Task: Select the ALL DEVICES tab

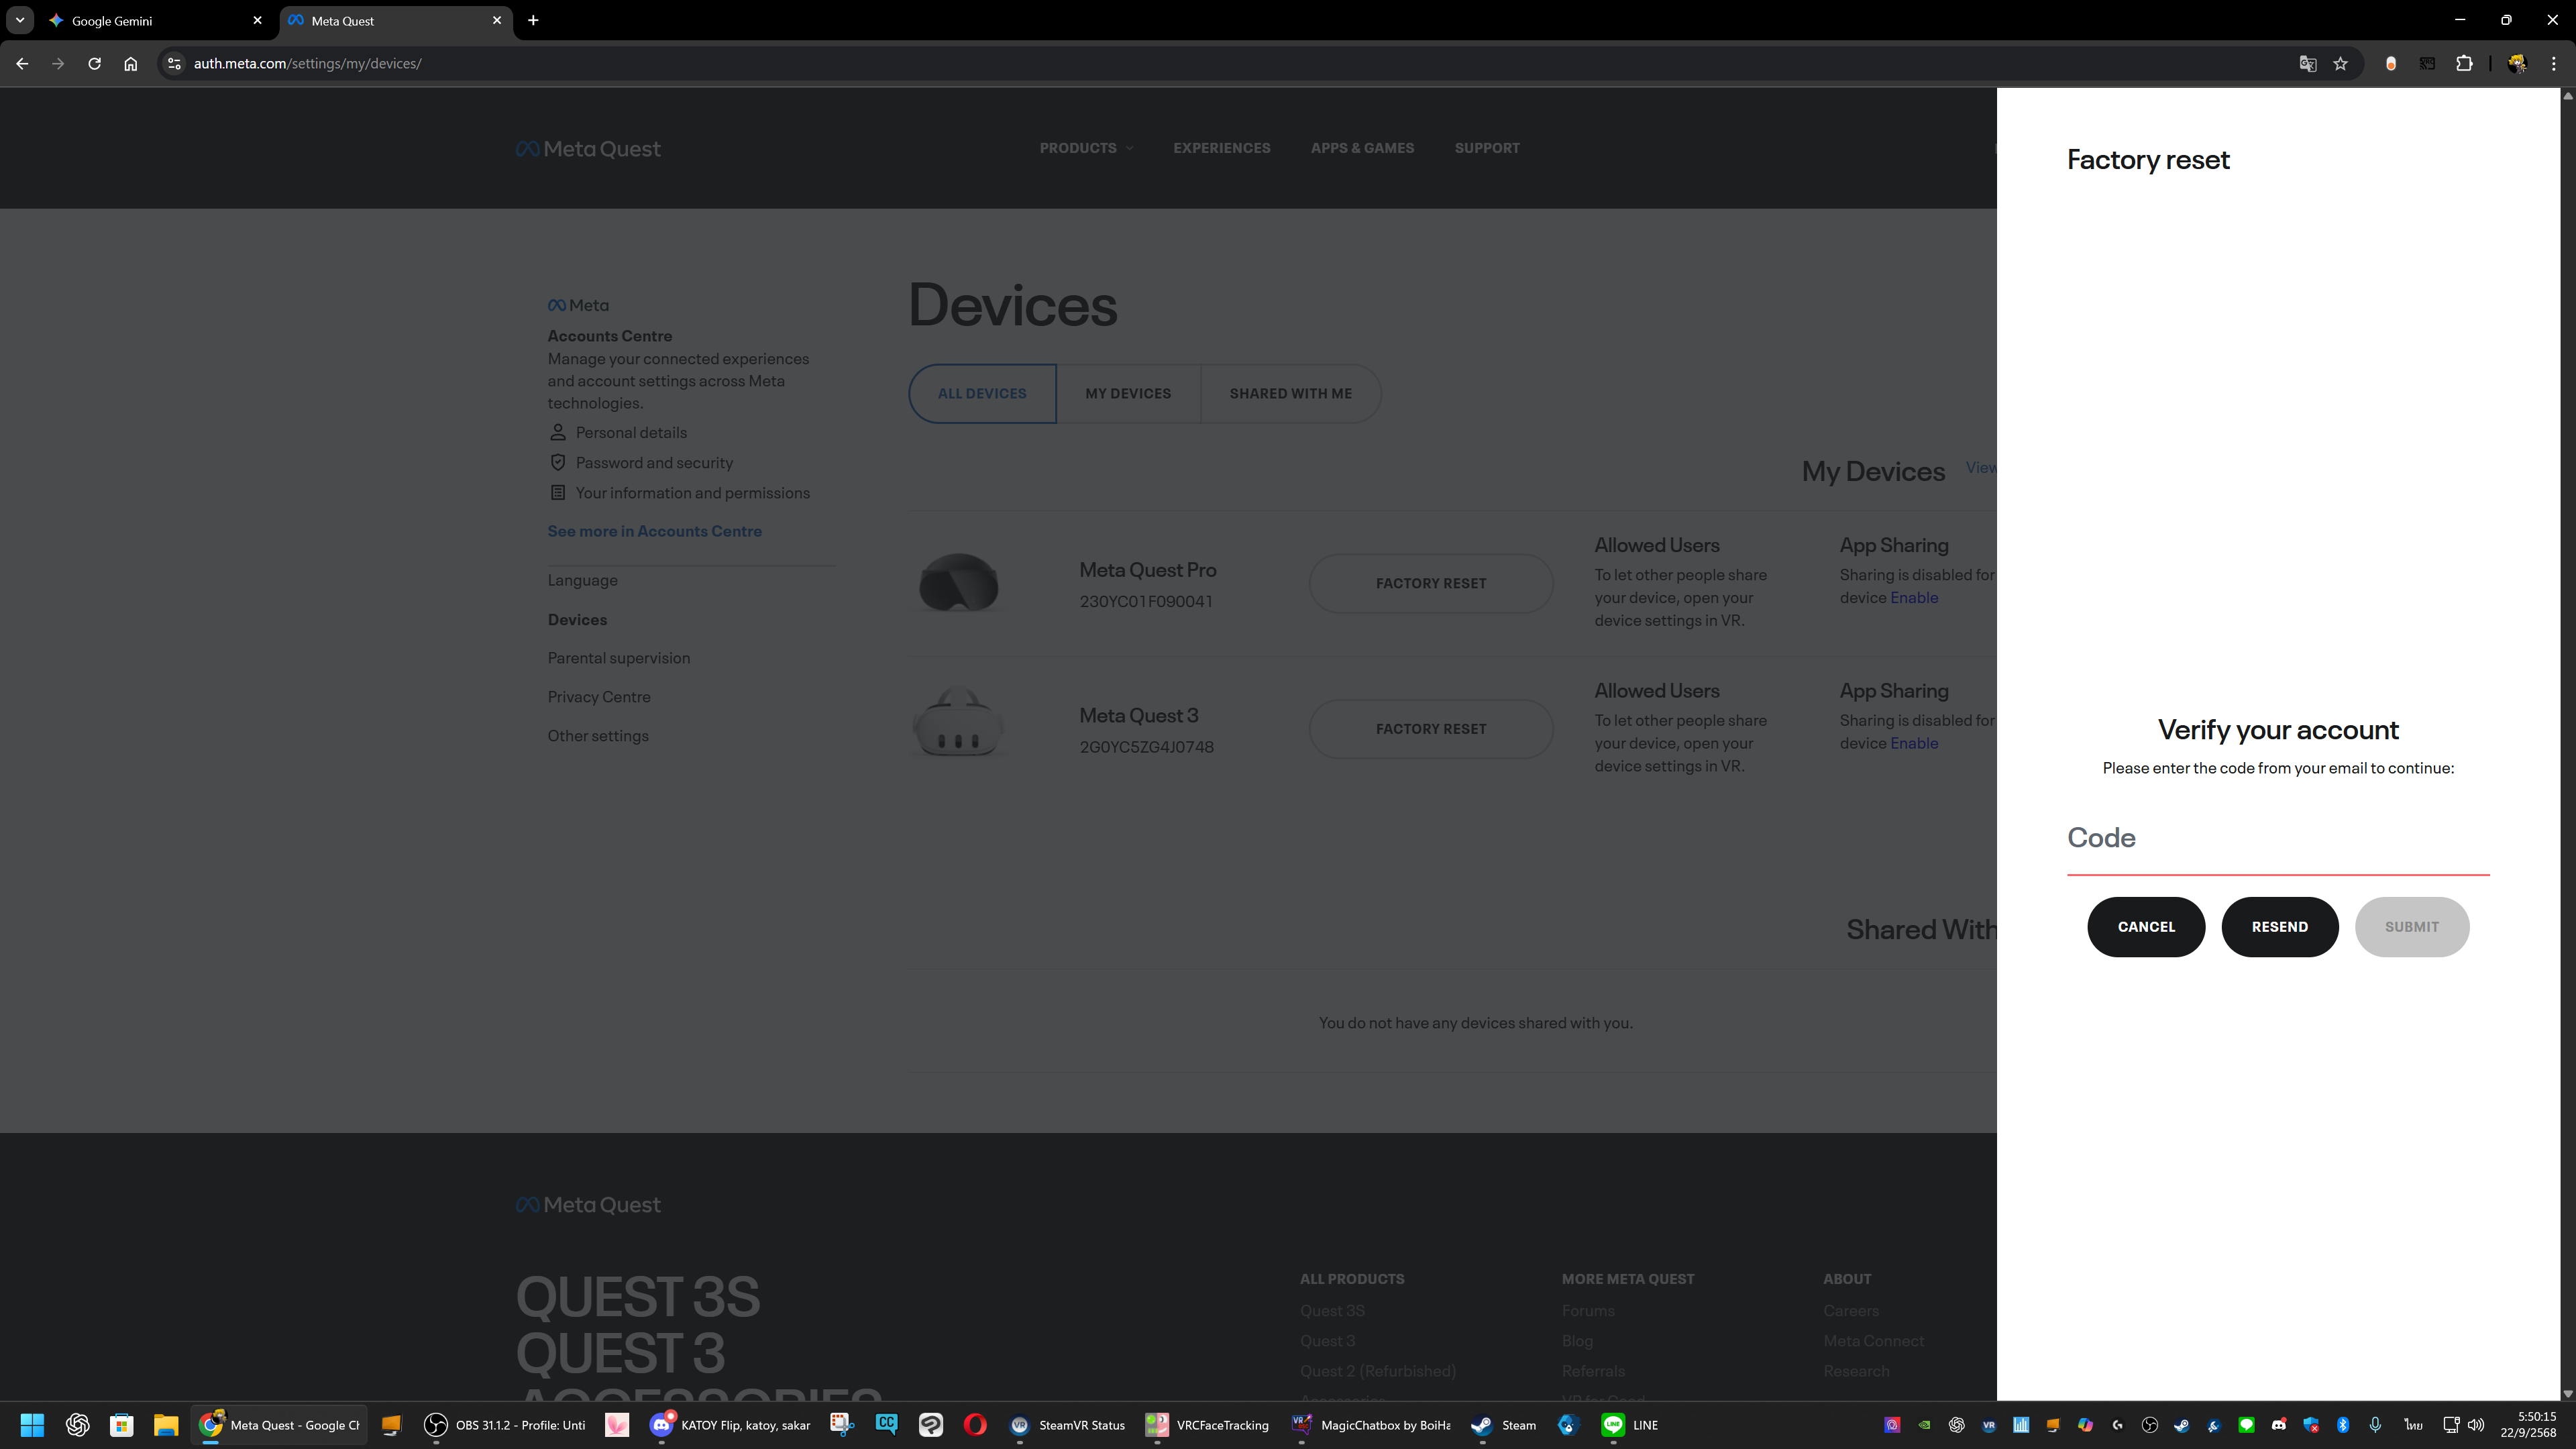Action: (982, 393)
